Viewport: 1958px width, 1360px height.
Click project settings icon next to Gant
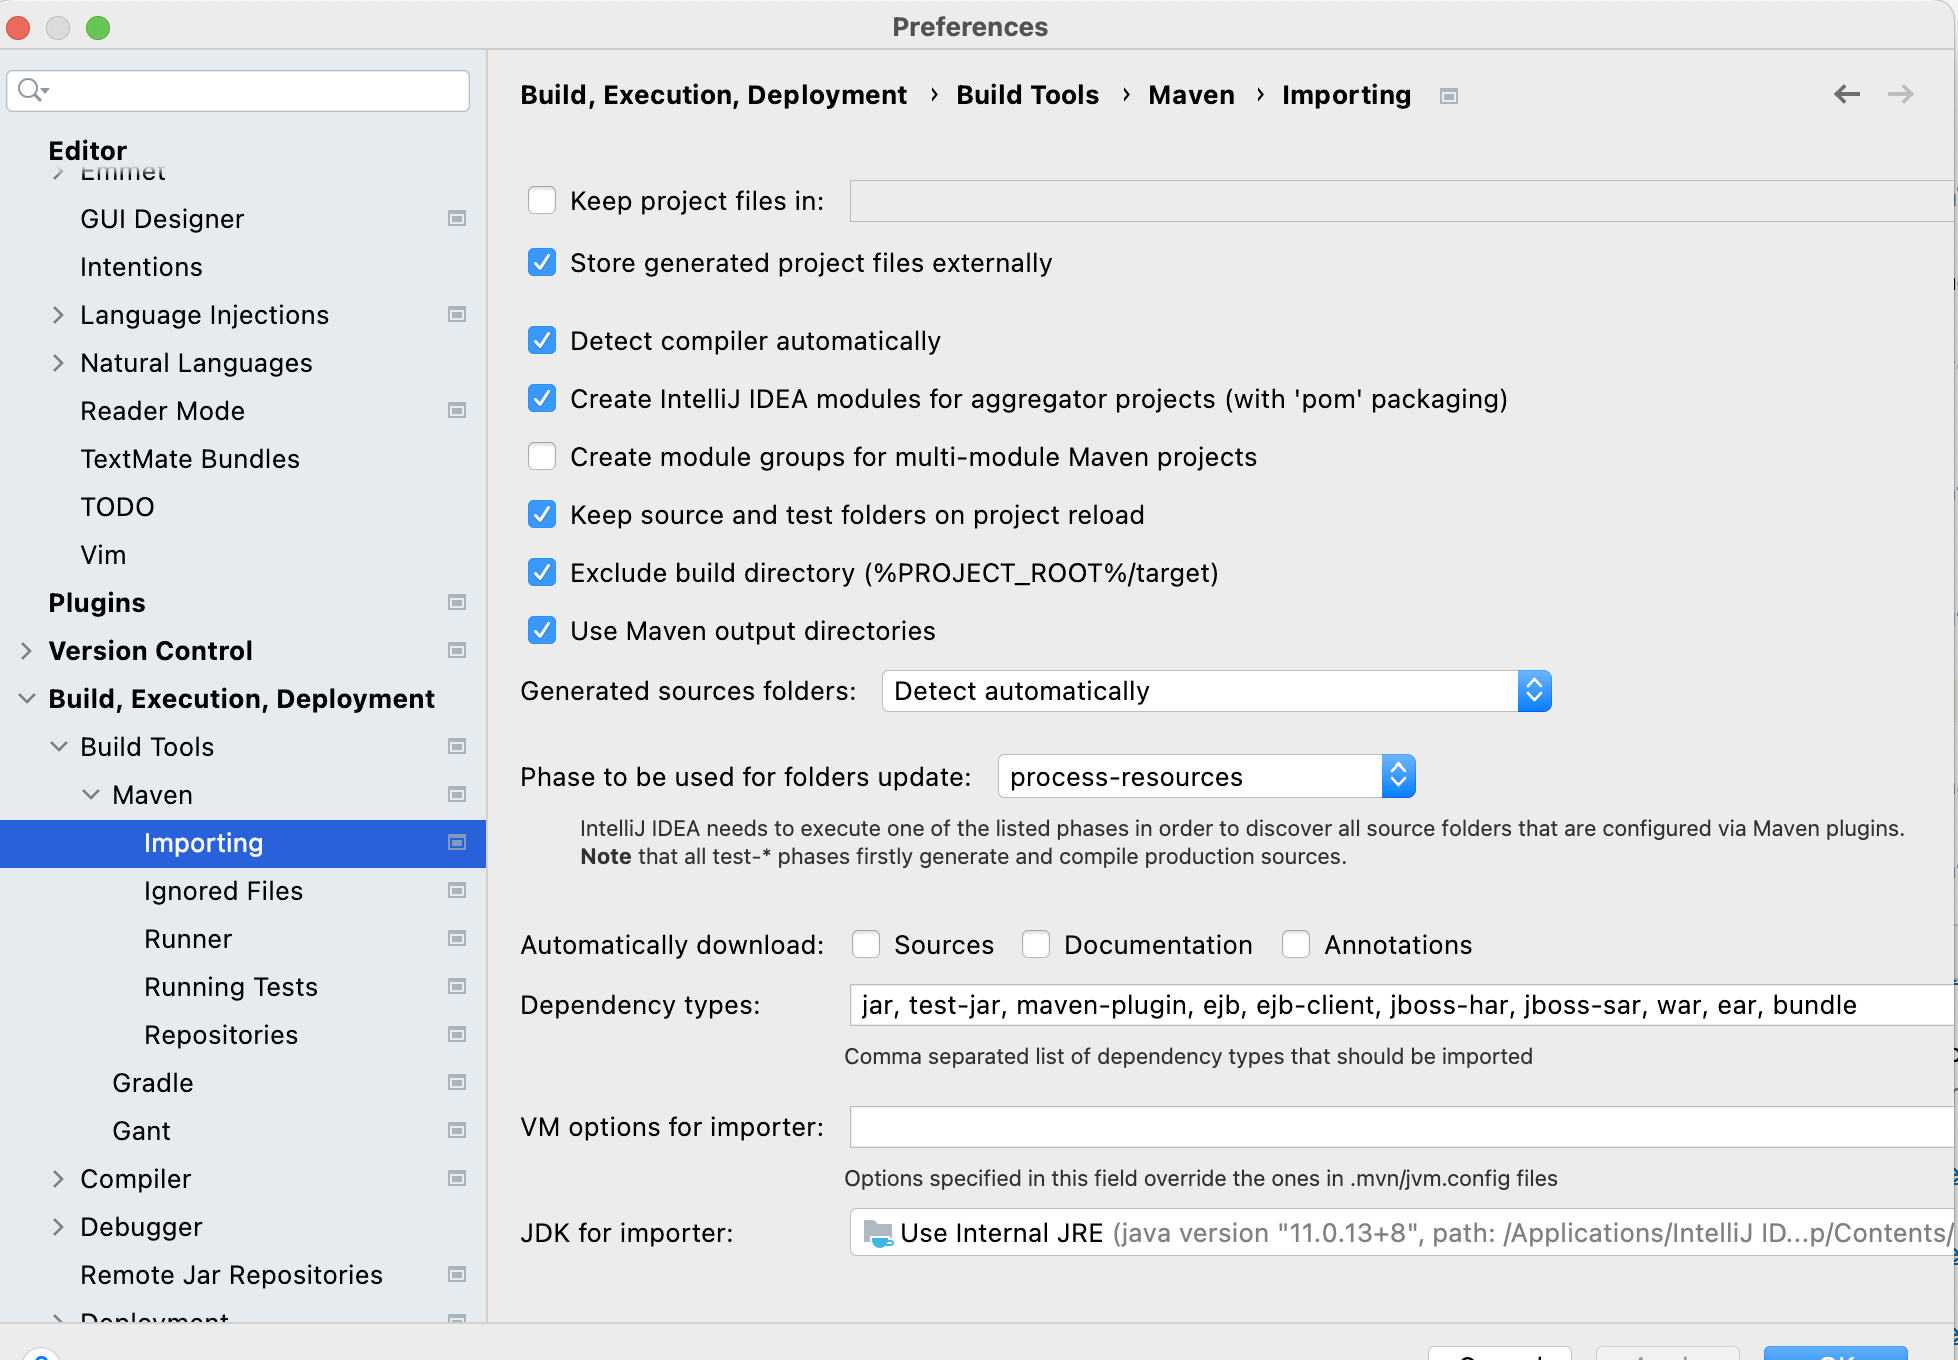coord(457,1130)
